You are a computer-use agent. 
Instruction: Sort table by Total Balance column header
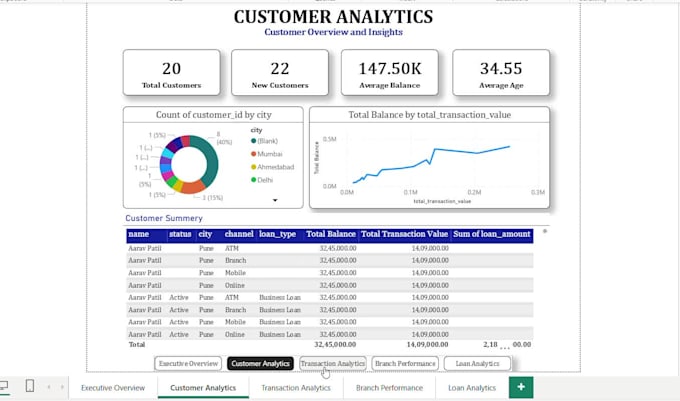[x=330, y=234]
